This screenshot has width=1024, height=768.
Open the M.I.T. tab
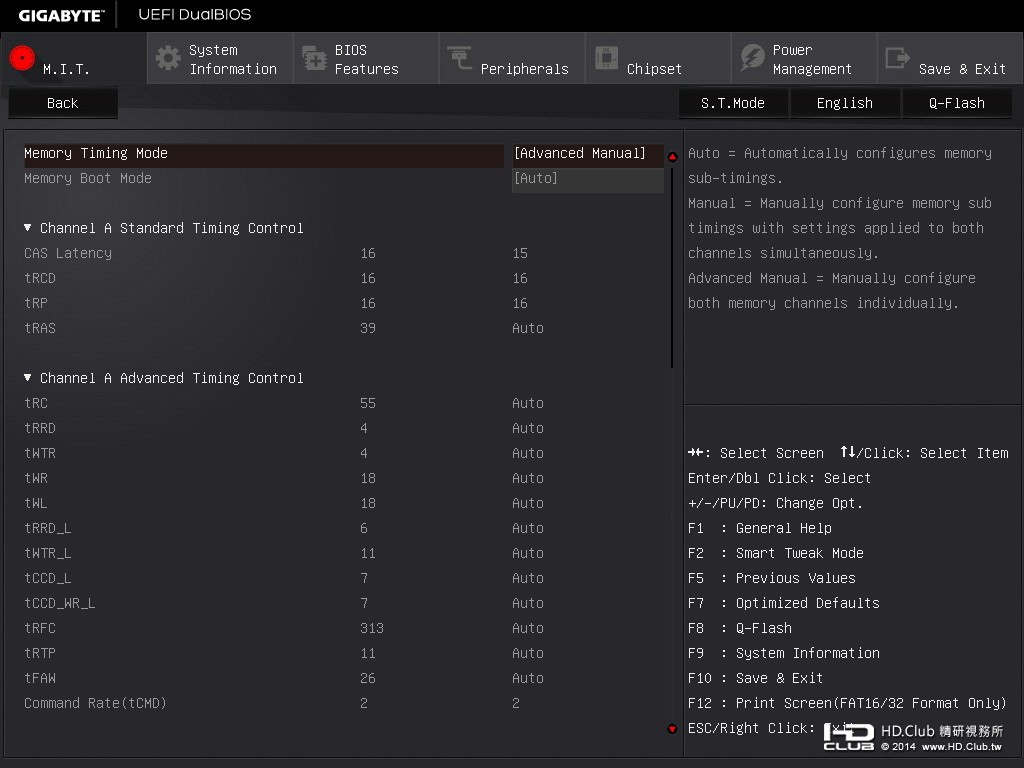(x=74, y=58)
